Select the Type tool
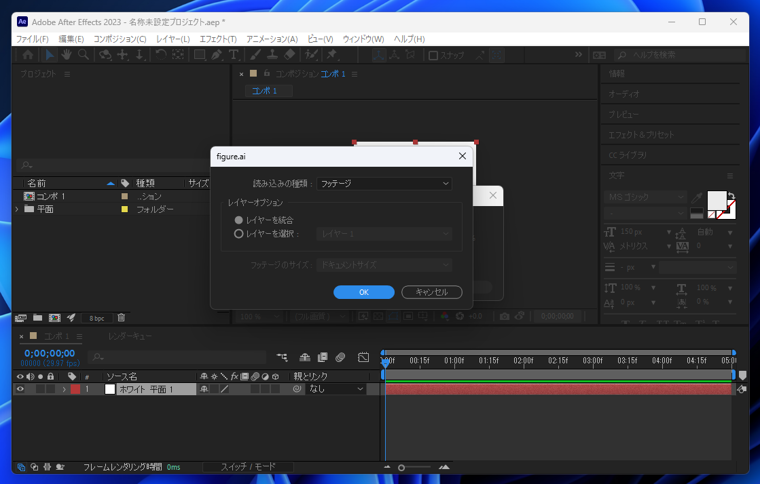Image resolution: width=760 pixels, height=484 pixels. pos(234,55)
